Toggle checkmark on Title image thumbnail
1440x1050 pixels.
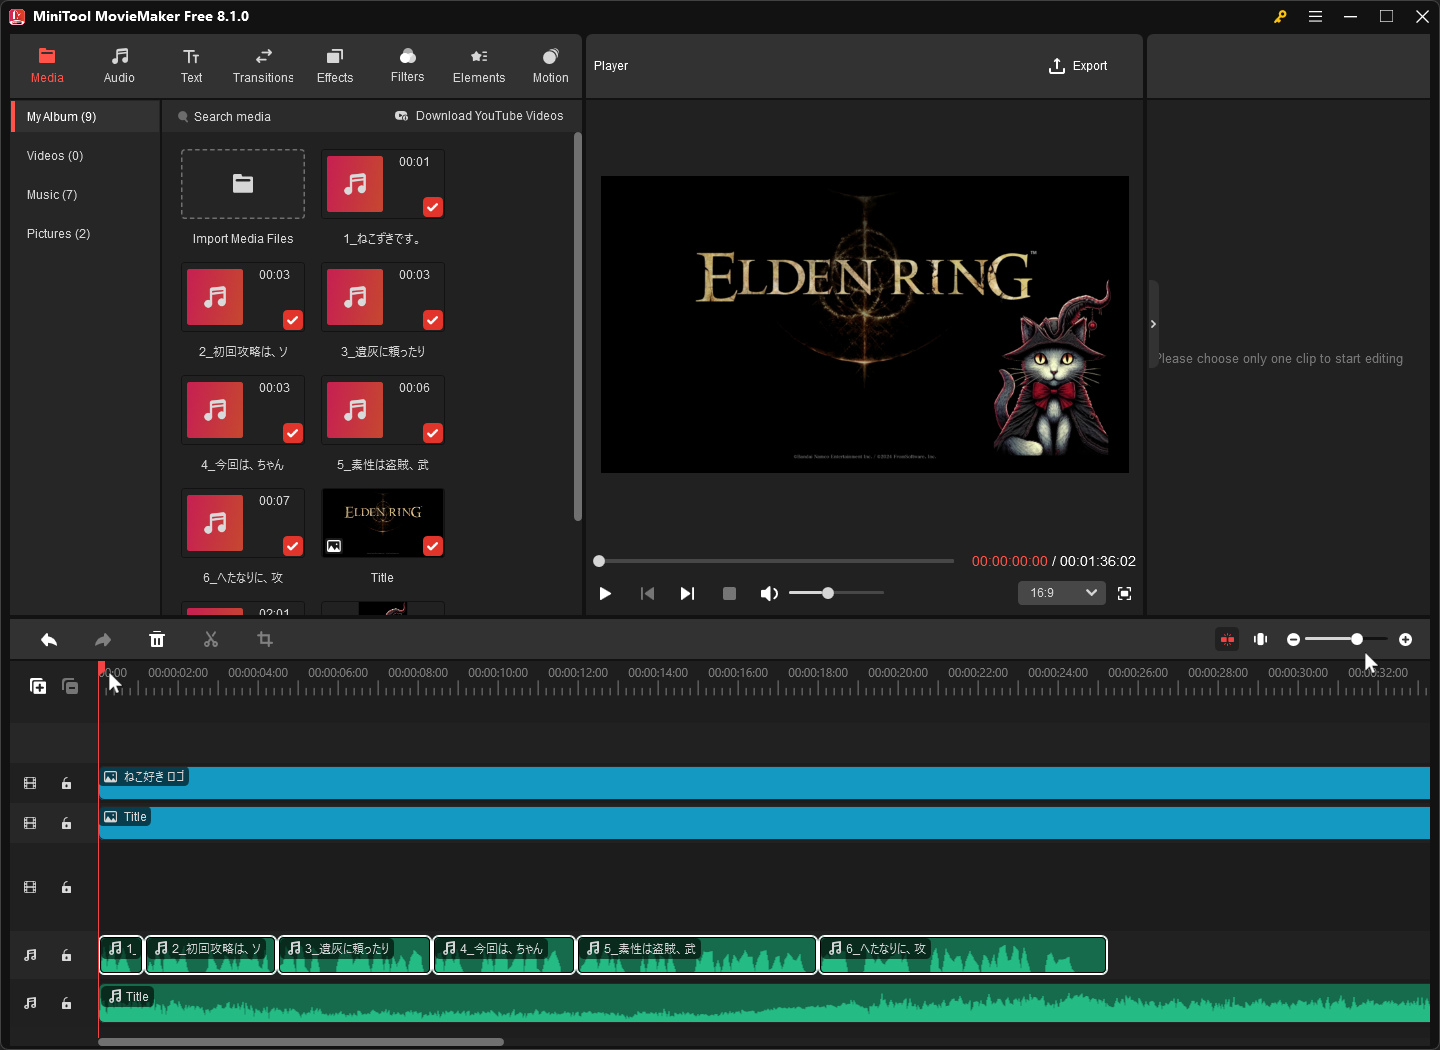433,546
